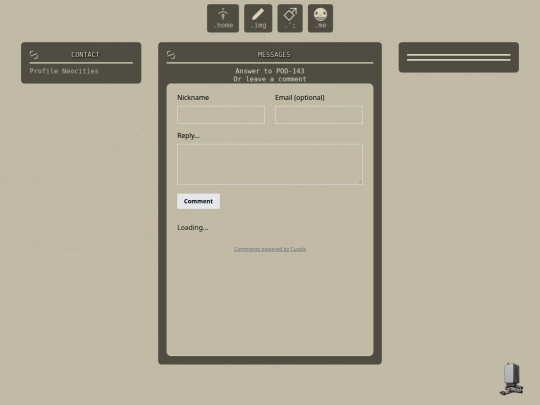540x405 pixels.
Task: Click the 'Or leave a comment' text
Action: click(270, 79)
